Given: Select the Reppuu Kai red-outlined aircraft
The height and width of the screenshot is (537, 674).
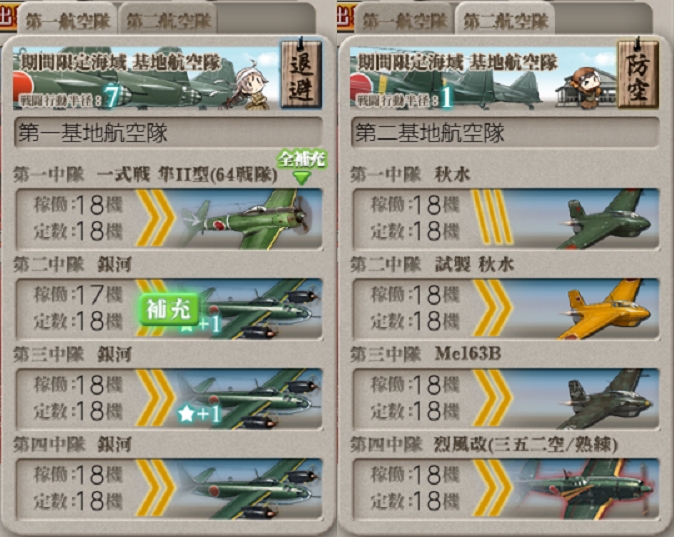Looking at the screenshot, I should click(506, 488).
